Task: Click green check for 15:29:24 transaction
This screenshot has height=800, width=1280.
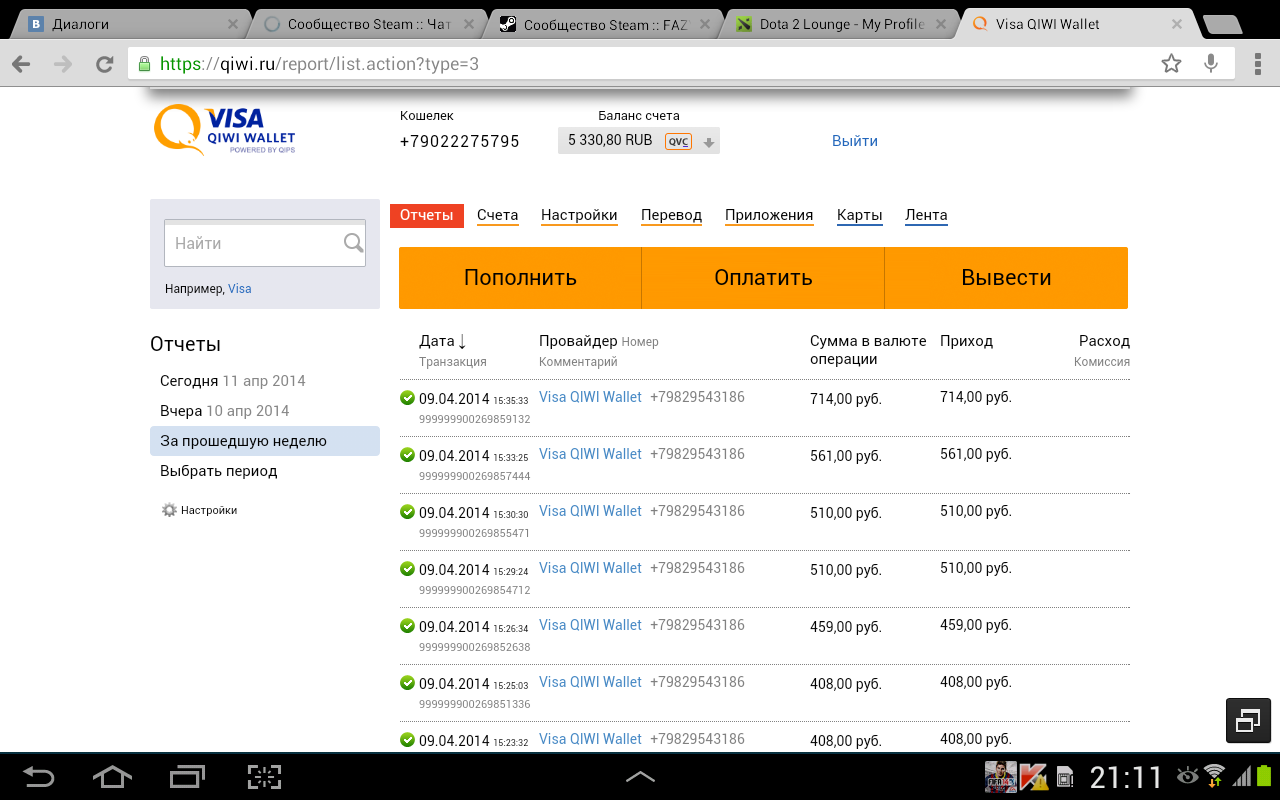Action: click(x=407, y=569)
